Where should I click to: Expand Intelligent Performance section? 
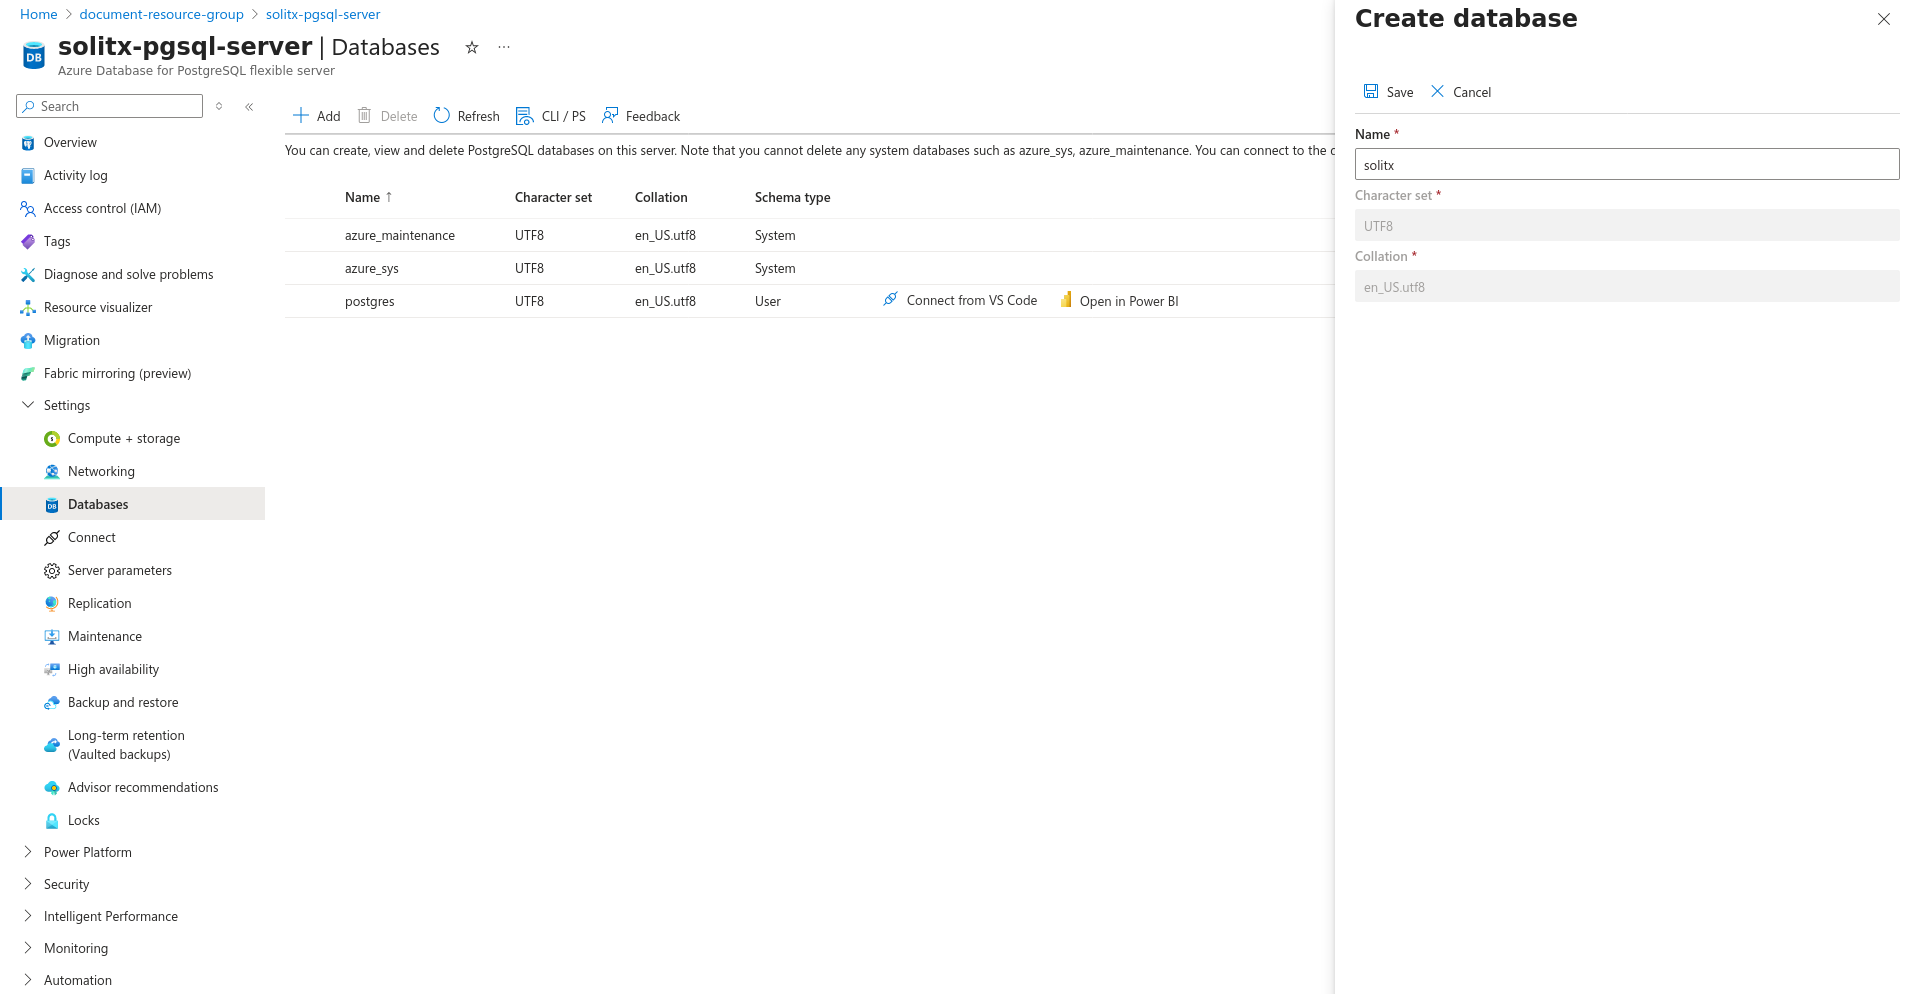(28, 916)
